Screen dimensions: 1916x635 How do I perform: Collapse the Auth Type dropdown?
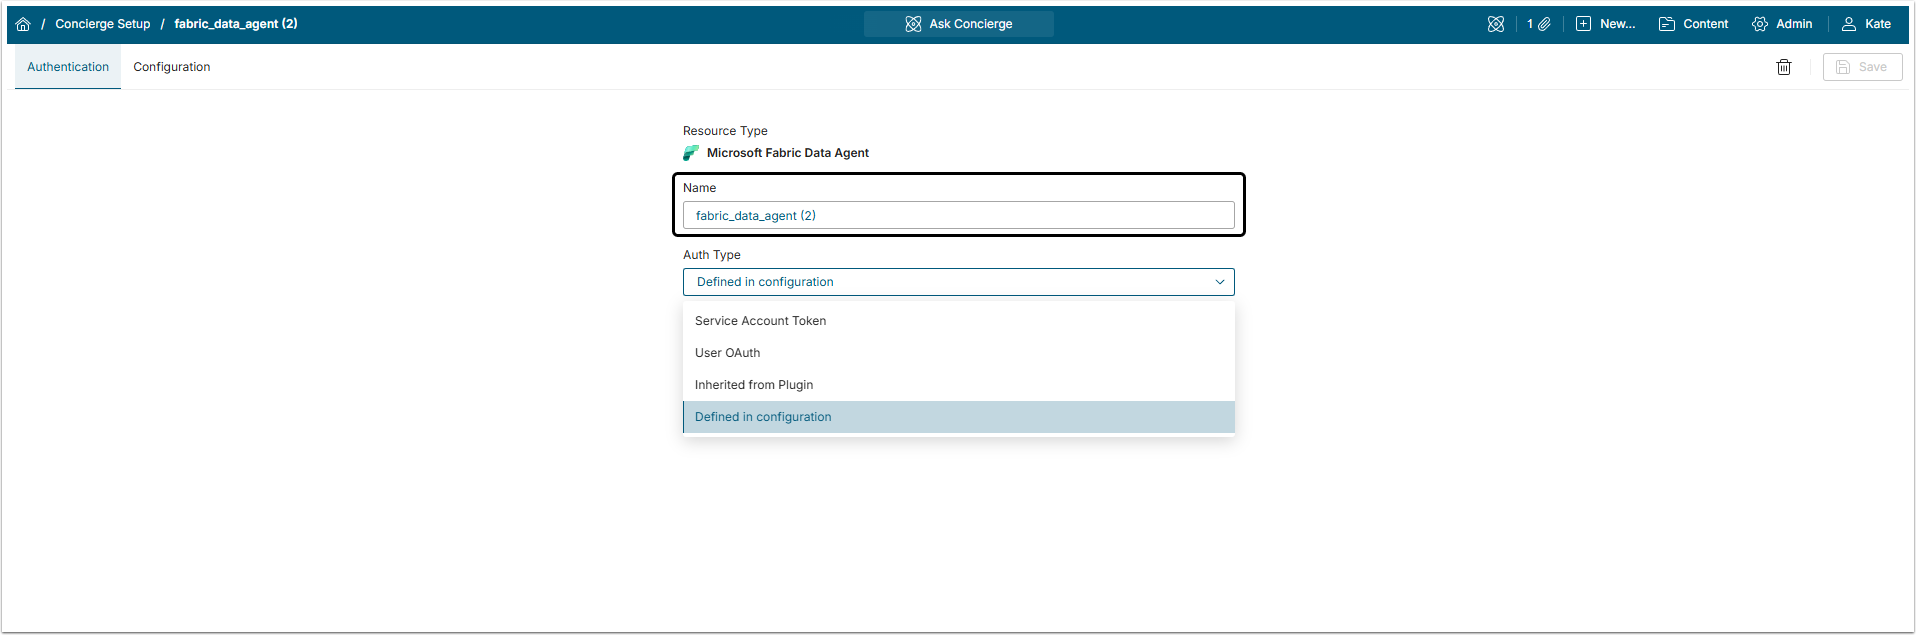click(958, 282)
